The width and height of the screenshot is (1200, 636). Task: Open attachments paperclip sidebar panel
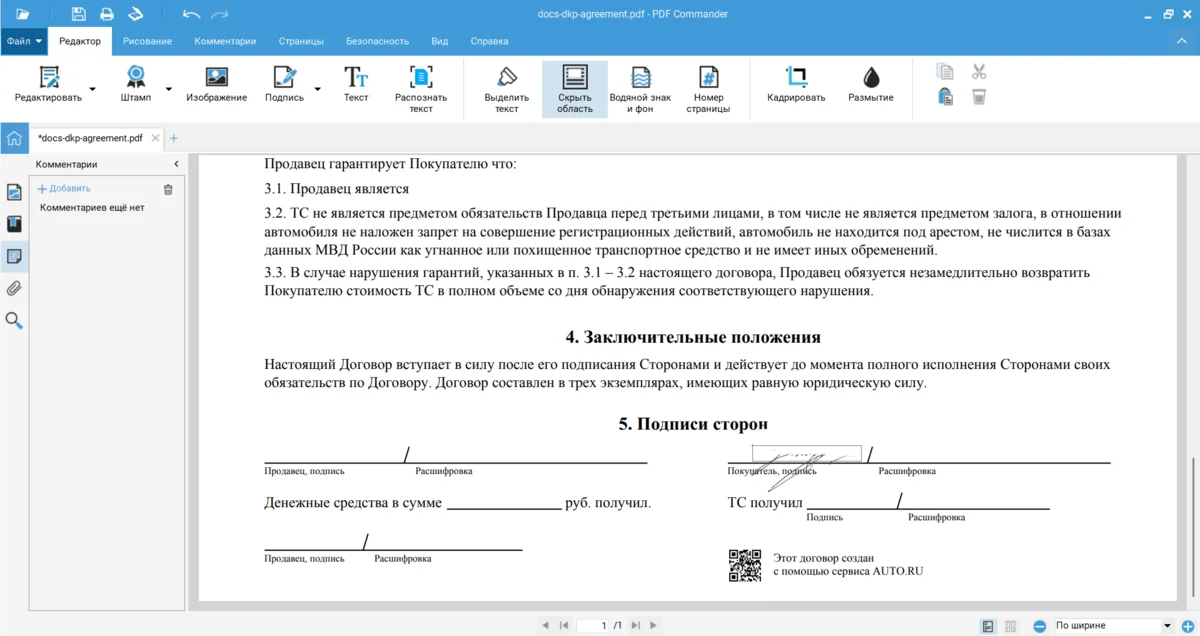[x=14, y=289]
